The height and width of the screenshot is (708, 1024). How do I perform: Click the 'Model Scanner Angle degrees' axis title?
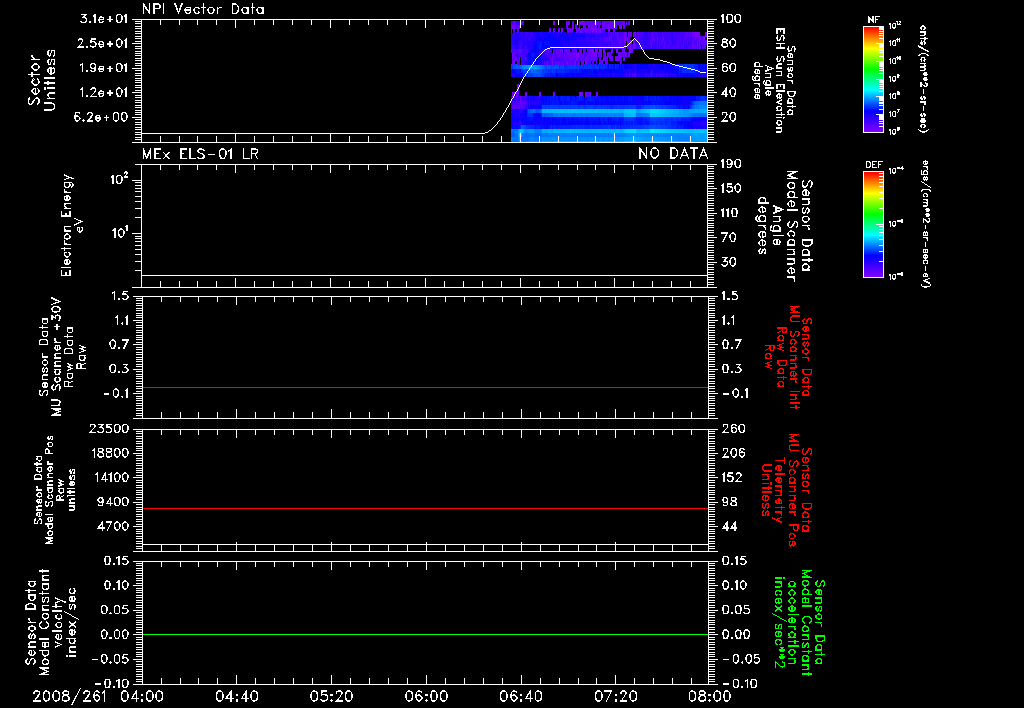[784, 226]
